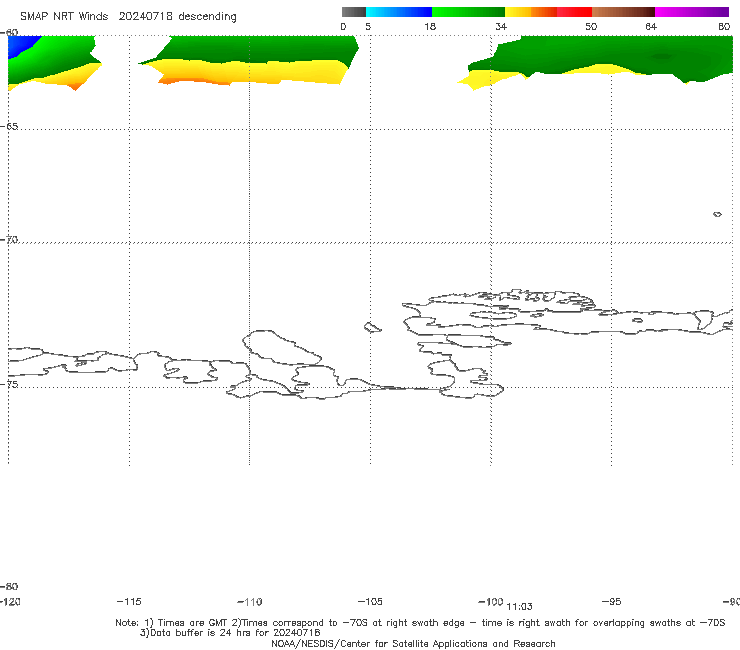
Task: Click the red segment of the color bar
Action: tap(575, 12)
